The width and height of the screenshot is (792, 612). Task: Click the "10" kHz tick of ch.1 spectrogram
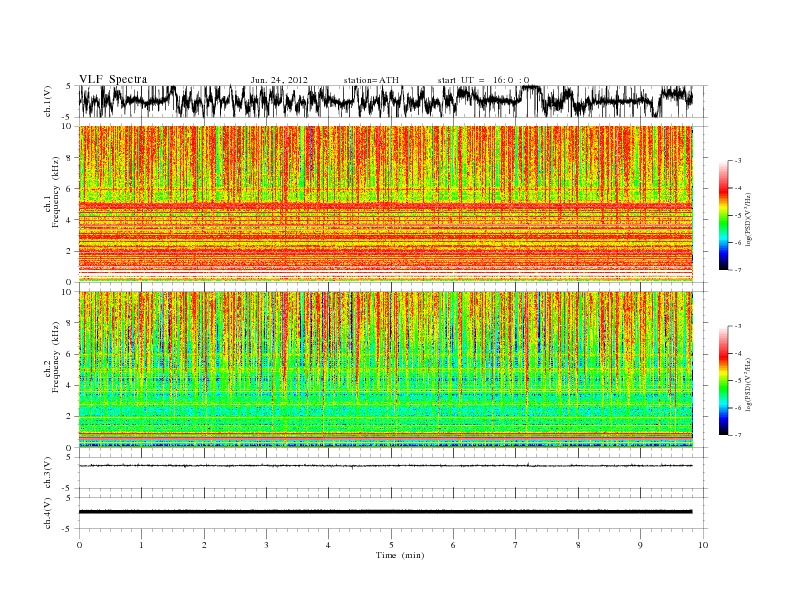coord(67,126)
